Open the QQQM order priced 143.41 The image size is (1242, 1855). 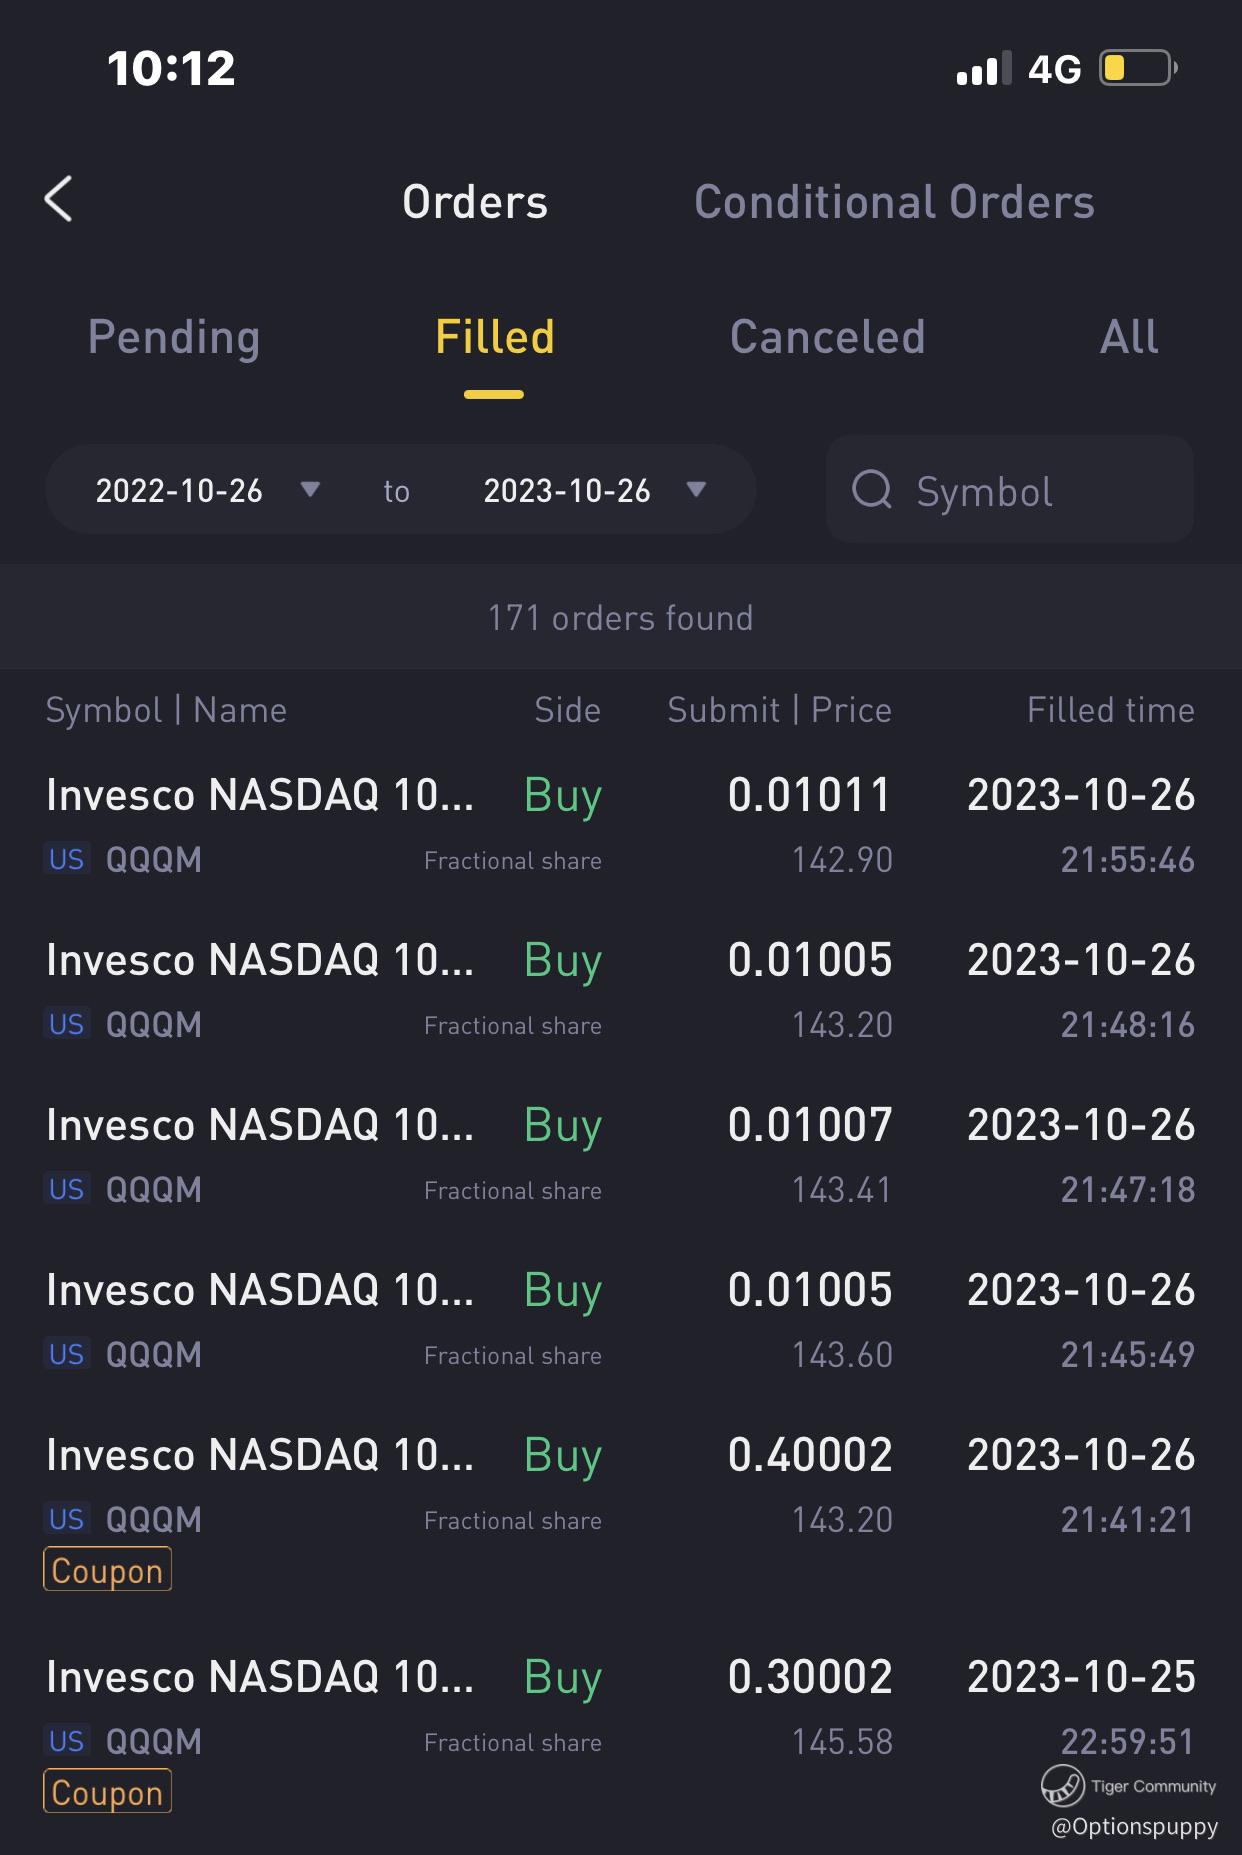(620, 1156)
